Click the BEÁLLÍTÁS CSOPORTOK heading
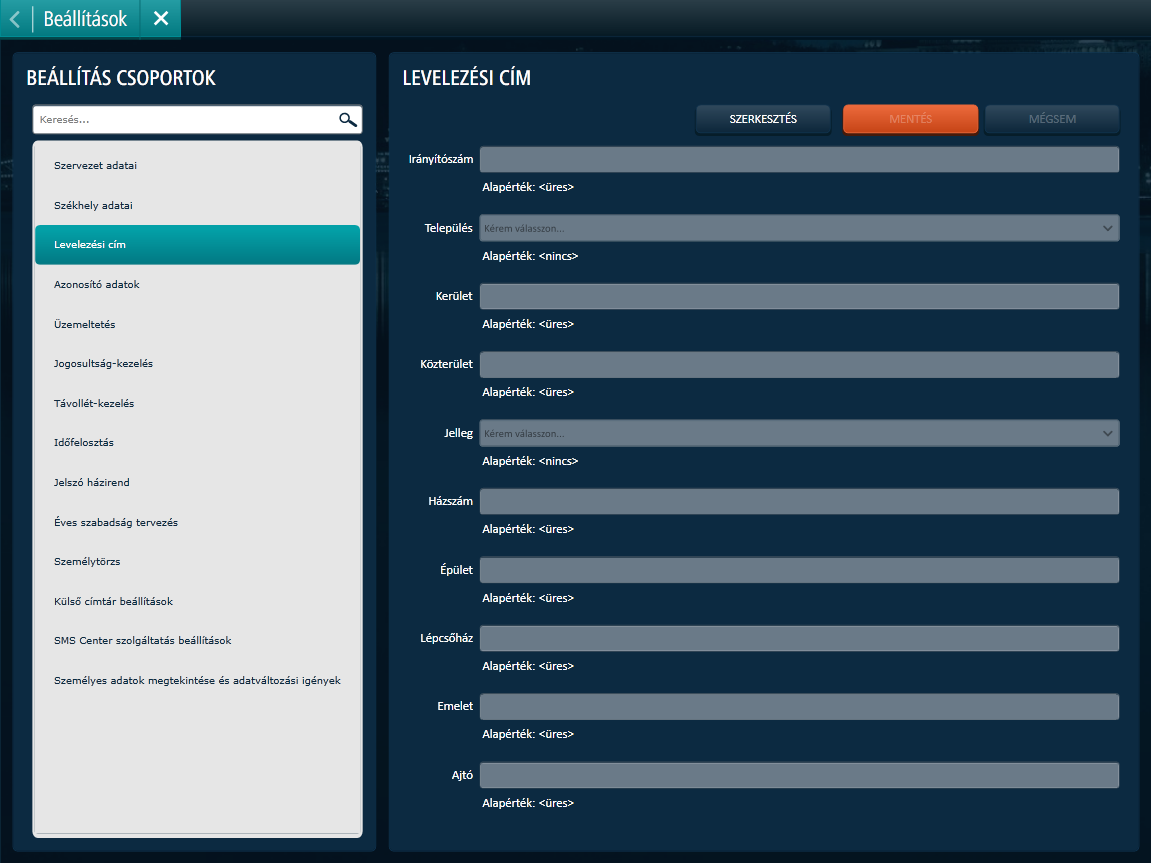 click(121, 78)
